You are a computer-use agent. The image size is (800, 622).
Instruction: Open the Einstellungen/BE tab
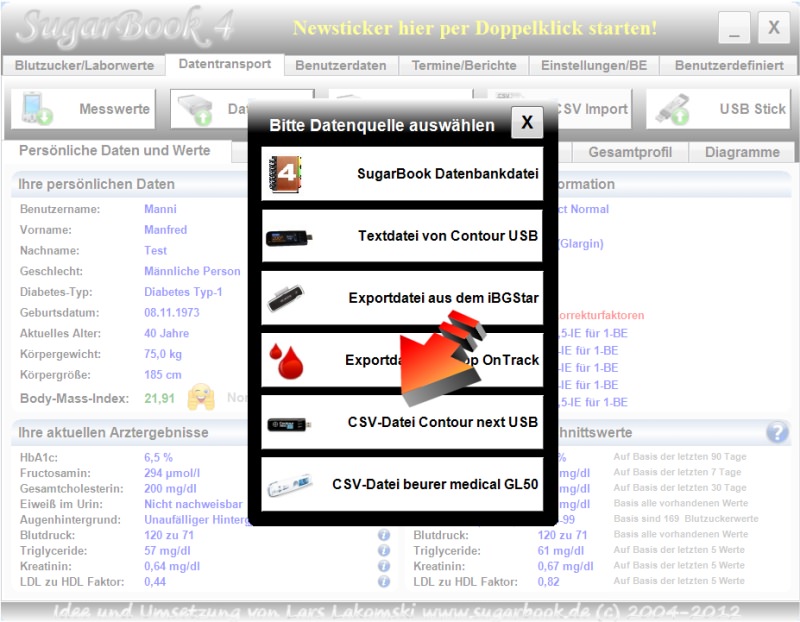pos(594,66)
